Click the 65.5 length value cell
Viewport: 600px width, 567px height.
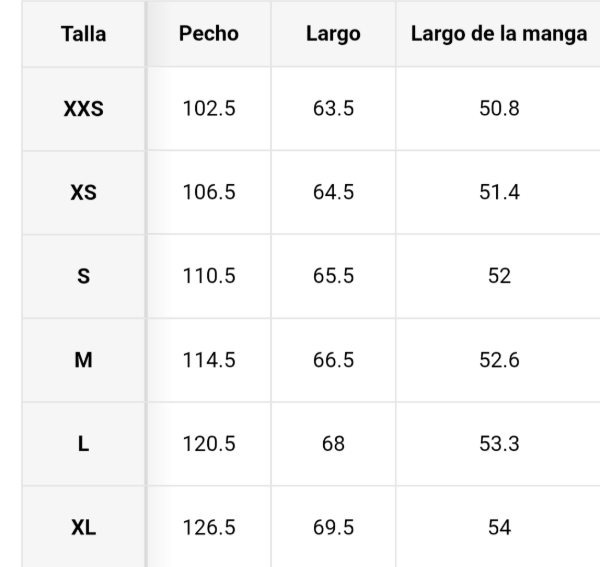pos(333,277)
